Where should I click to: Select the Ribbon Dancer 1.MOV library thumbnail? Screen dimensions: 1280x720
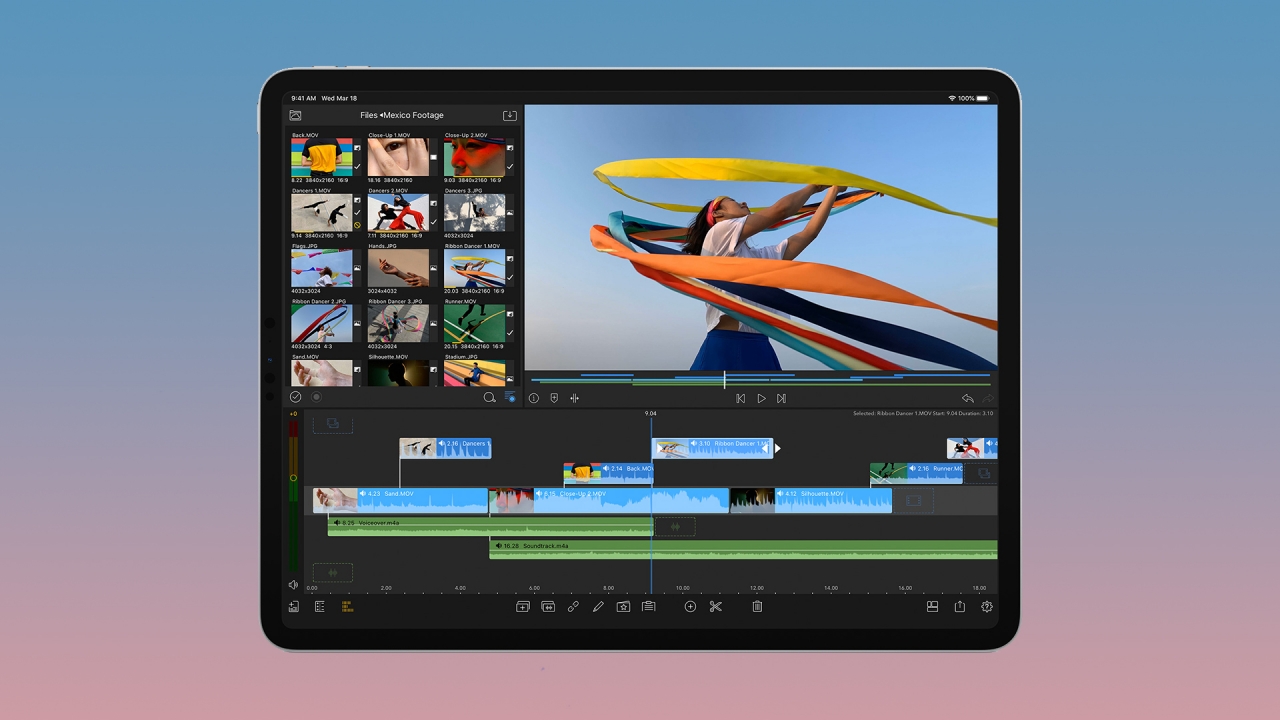coord(473,268)
